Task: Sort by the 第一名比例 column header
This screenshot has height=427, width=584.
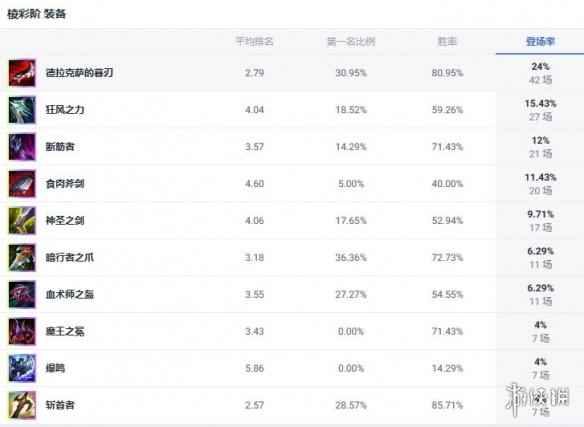Action: [x=351, y=41]
